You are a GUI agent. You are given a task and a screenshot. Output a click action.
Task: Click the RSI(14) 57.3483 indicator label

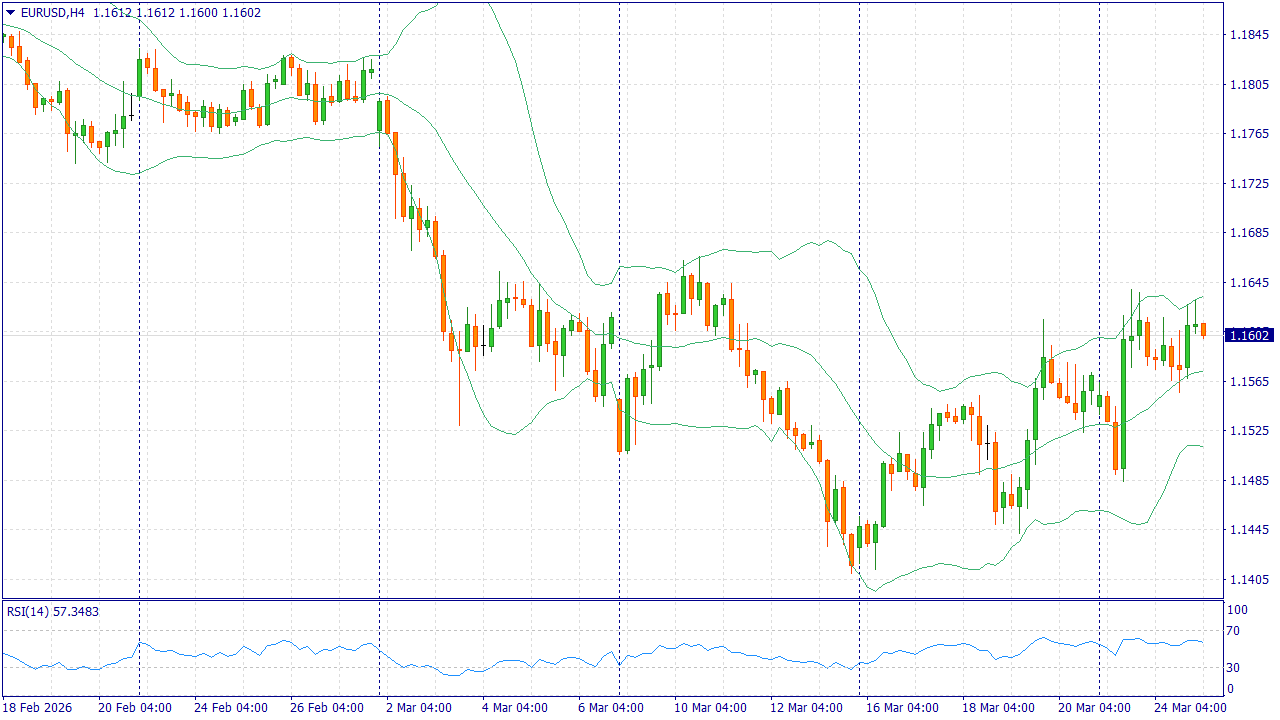click(x=53, y=611)
